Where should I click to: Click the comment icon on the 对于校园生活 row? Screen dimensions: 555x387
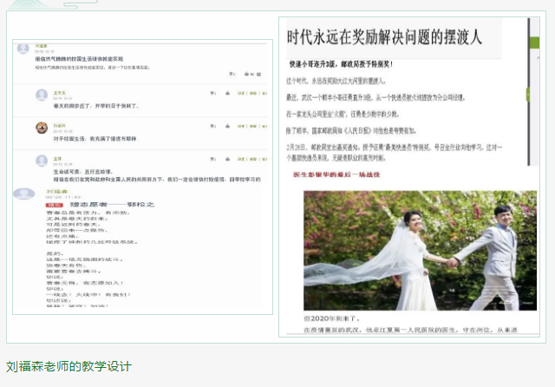point(213,126)
